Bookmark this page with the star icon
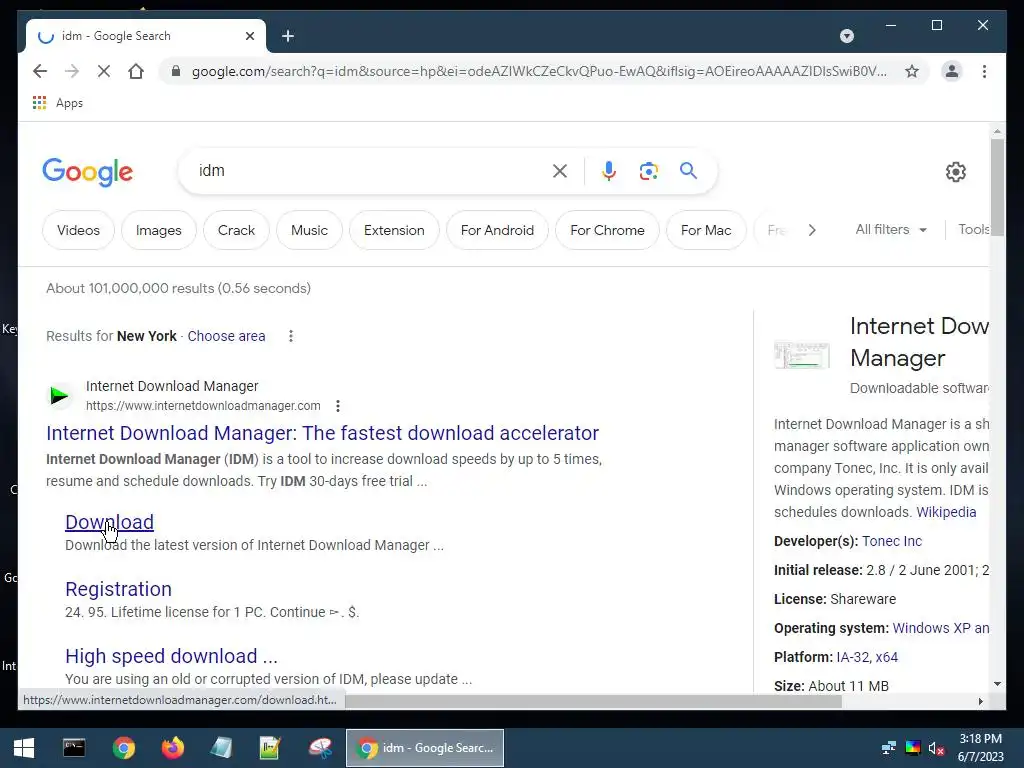Image resolution: width=1024 pixels, height=768 pixels. pyautogui.click(x=912, y=71)
